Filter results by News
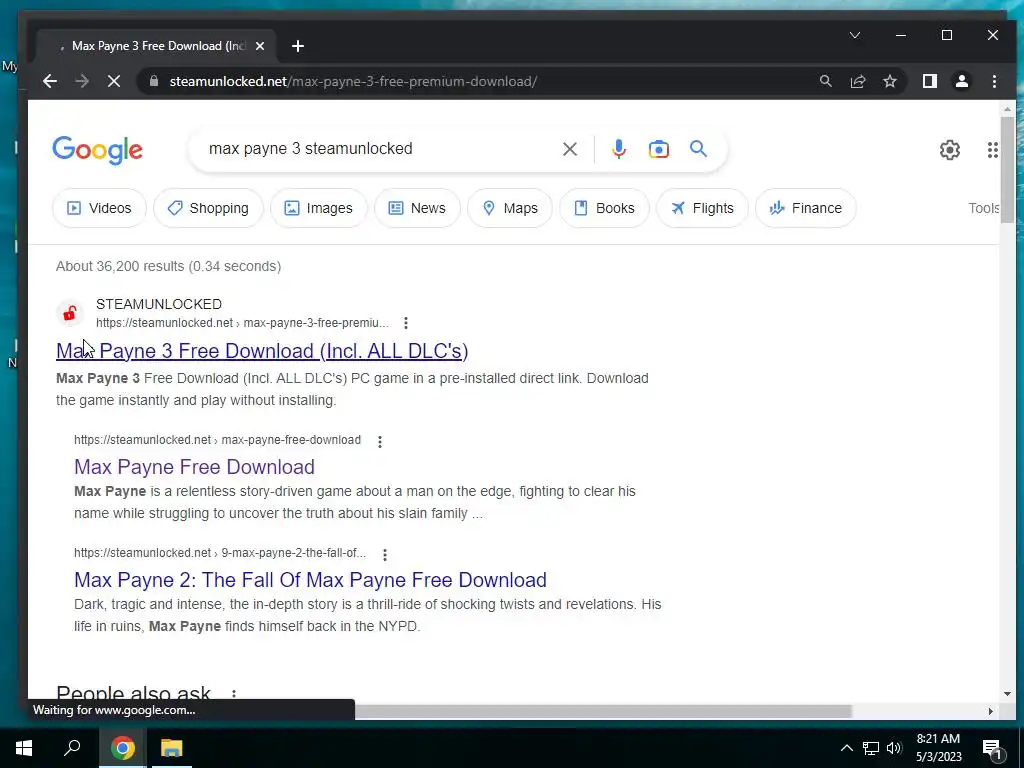Image resolution: width=1024 pixels, height=768 pixels. (417, 208)
